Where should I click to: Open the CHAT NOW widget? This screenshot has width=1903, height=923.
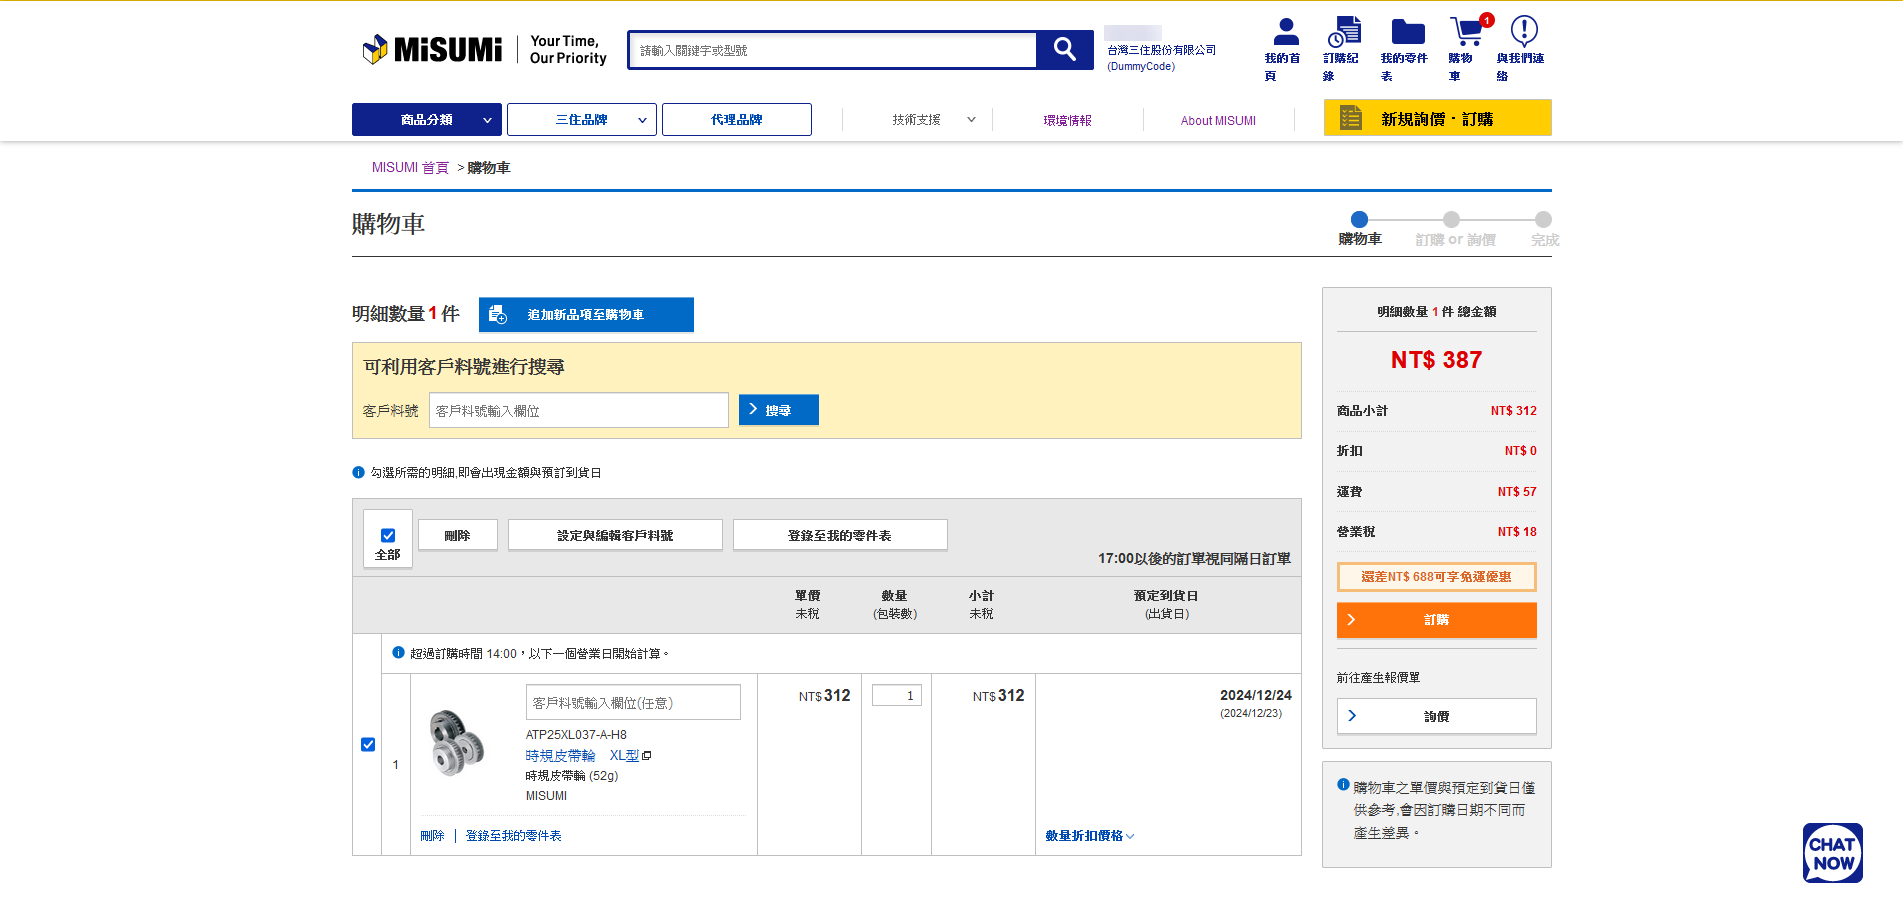(x=1832, y=853)
